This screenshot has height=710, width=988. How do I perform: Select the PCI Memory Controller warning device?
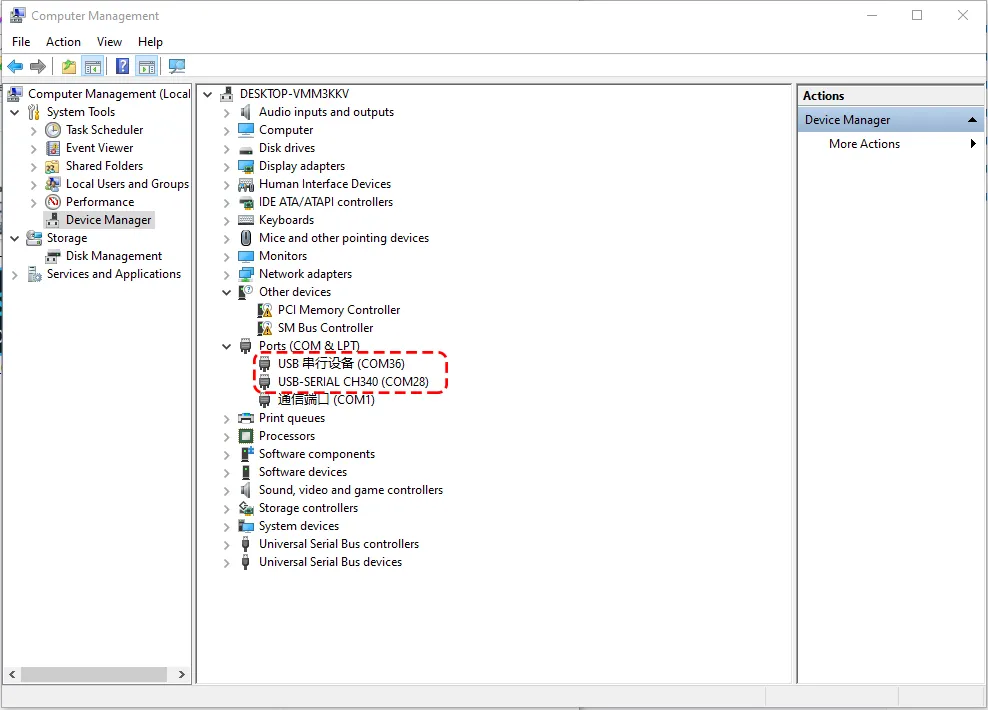click(x=338, y=310)
